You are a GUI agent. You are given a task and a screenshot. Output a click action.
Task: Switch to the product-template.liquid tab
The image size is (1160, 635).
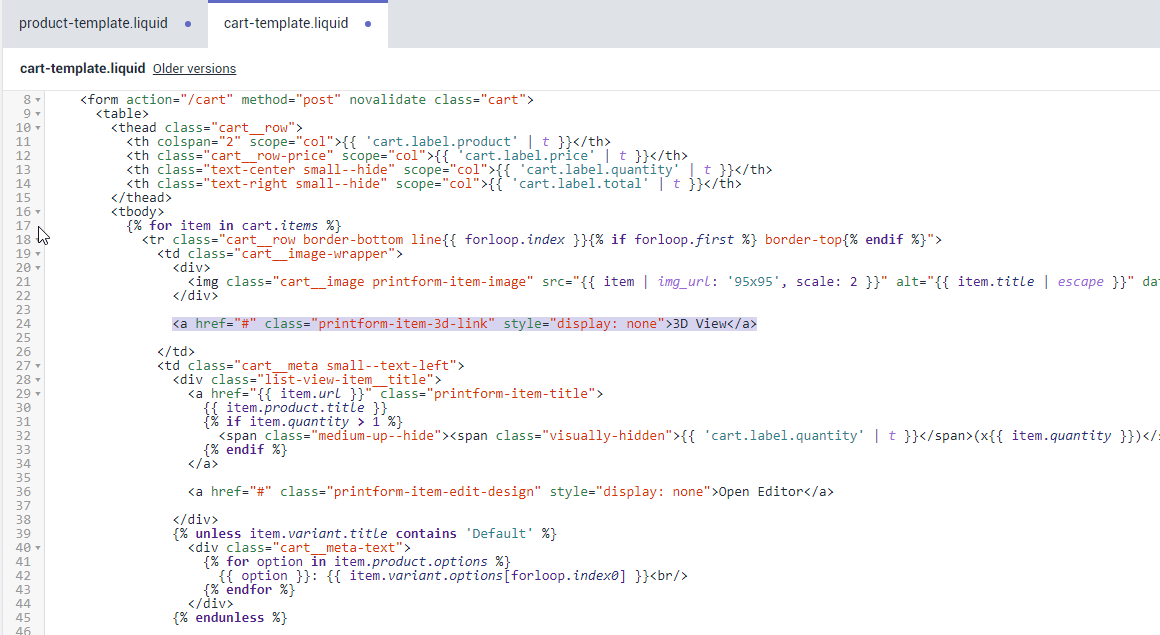(93, 23)
